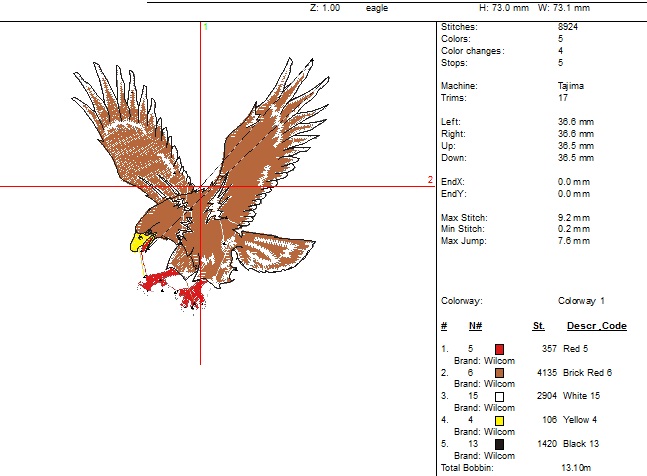Click the 'St.' column header

pyautogui.click(x=538, y=326)
